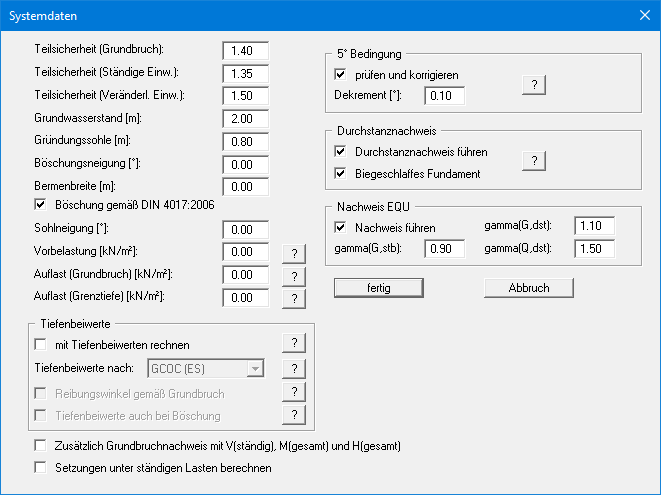Disable Böschung gemäß DIN 4017:2006 checkbox
Screen dimensions: 661x495
(41, 205)
